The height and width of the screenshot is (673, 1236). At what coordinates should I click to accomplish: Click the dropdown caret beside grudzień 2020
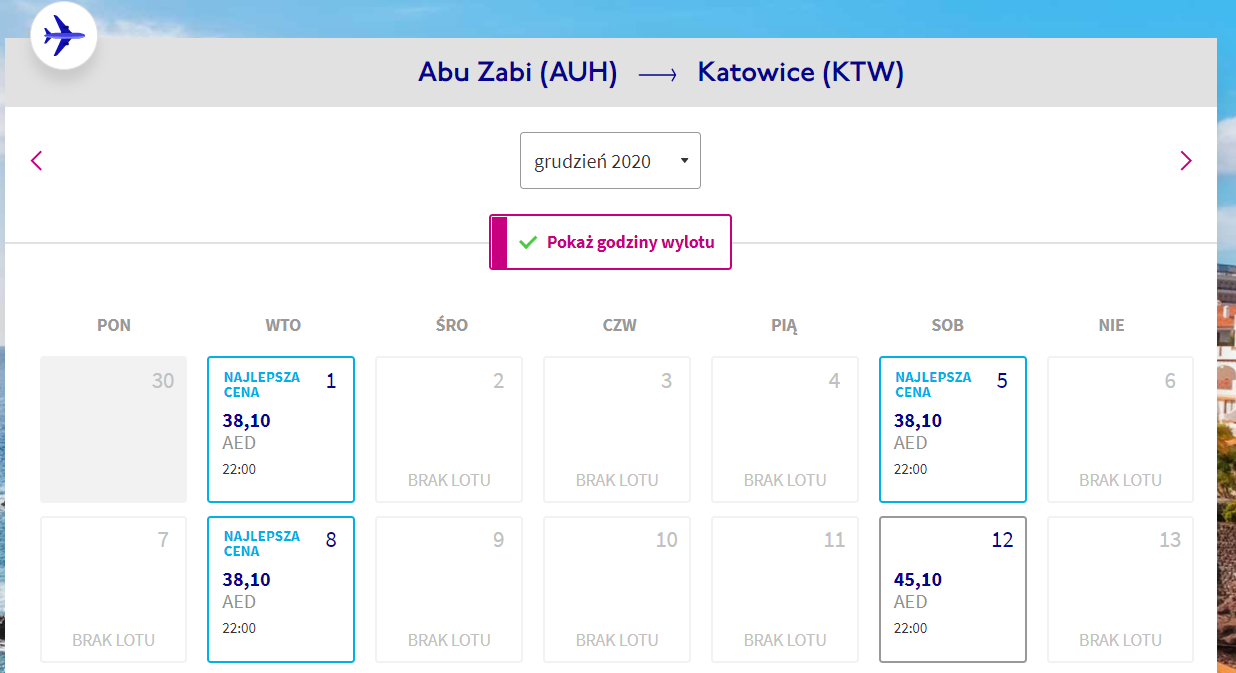click(684, 160)
